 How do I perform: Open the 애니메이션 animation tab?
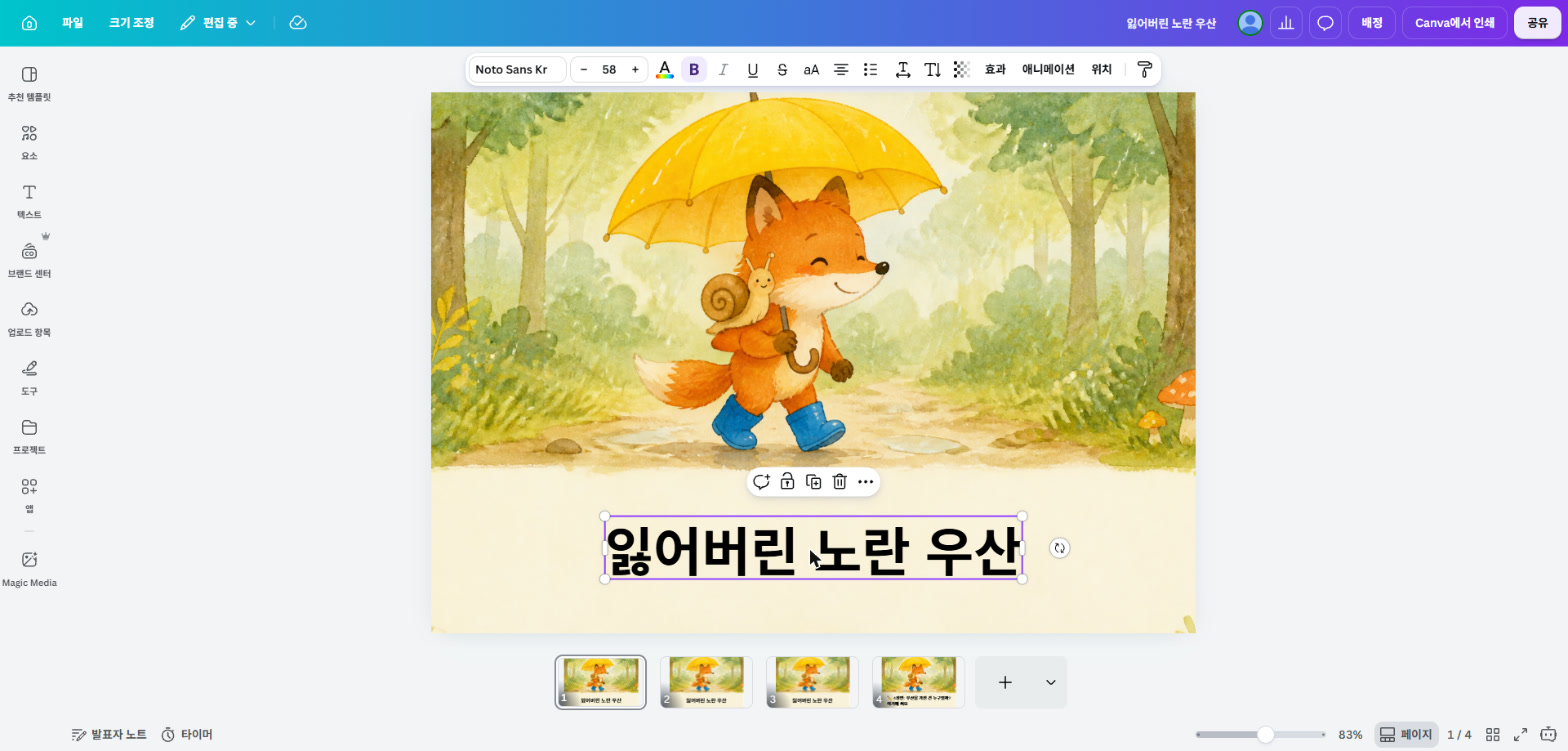tap(1048, 70)
